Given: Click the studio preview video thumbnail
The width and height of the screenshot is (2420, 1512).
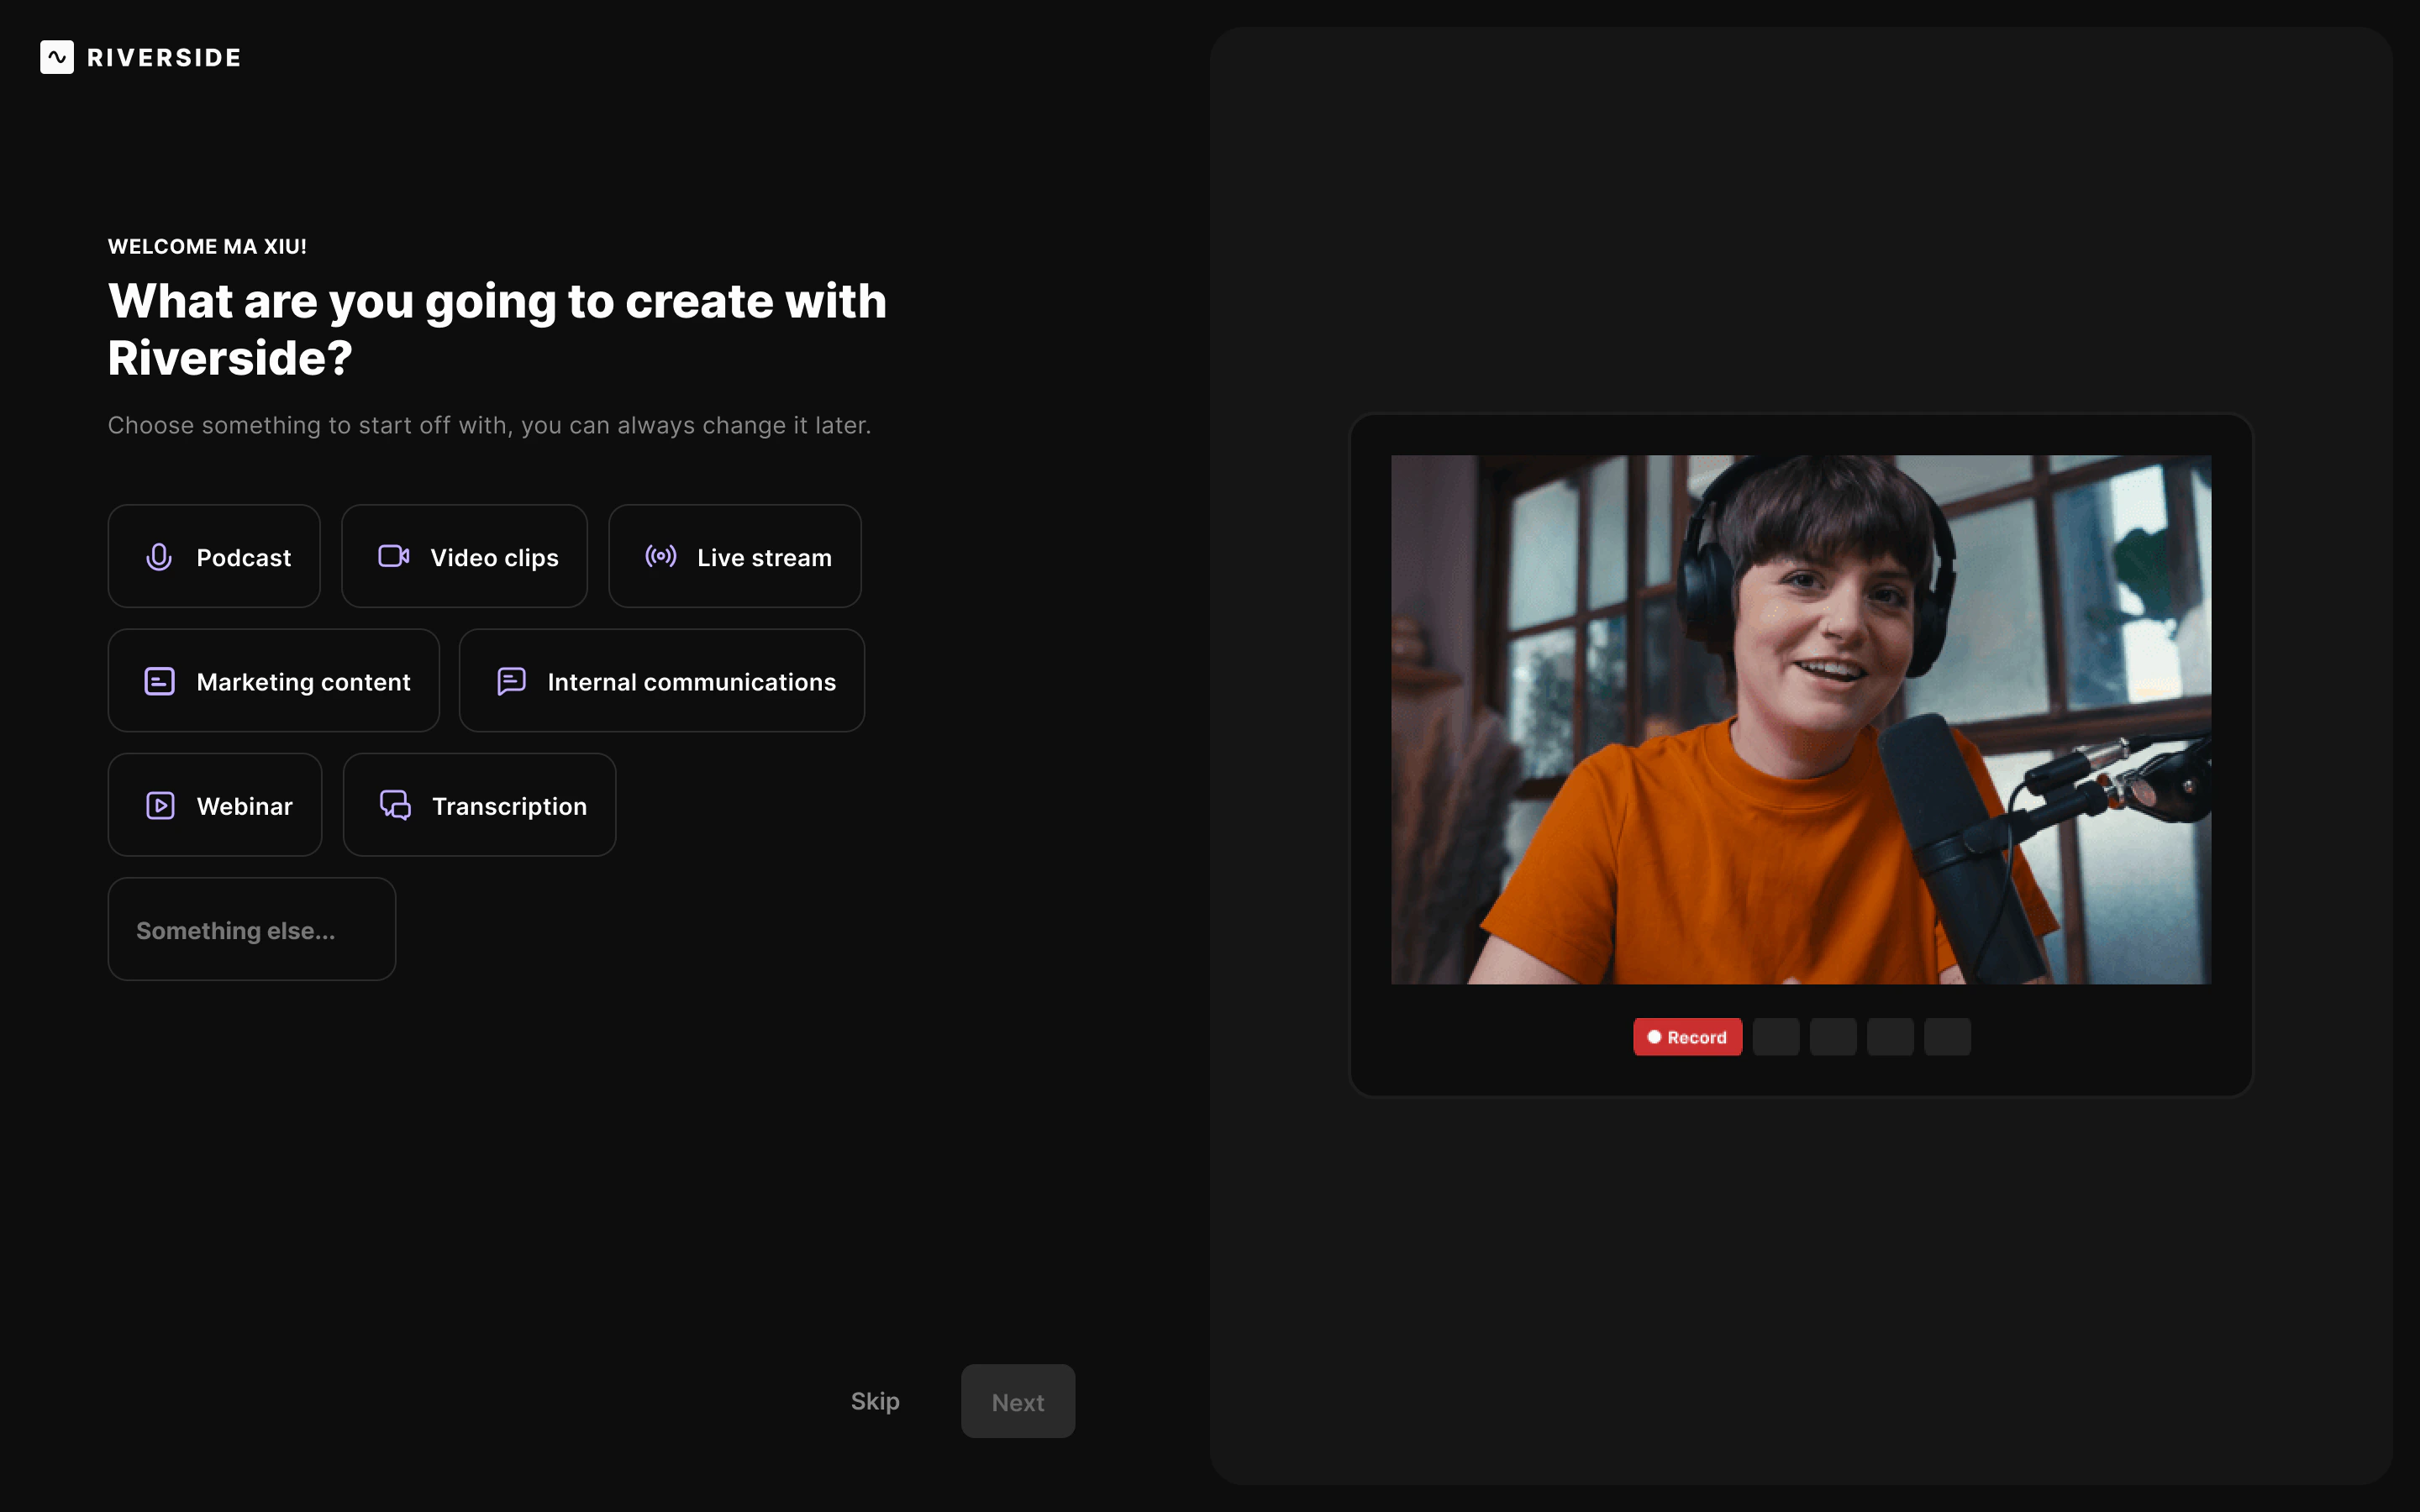Looking at the screenshot, I should [1801, 720].
